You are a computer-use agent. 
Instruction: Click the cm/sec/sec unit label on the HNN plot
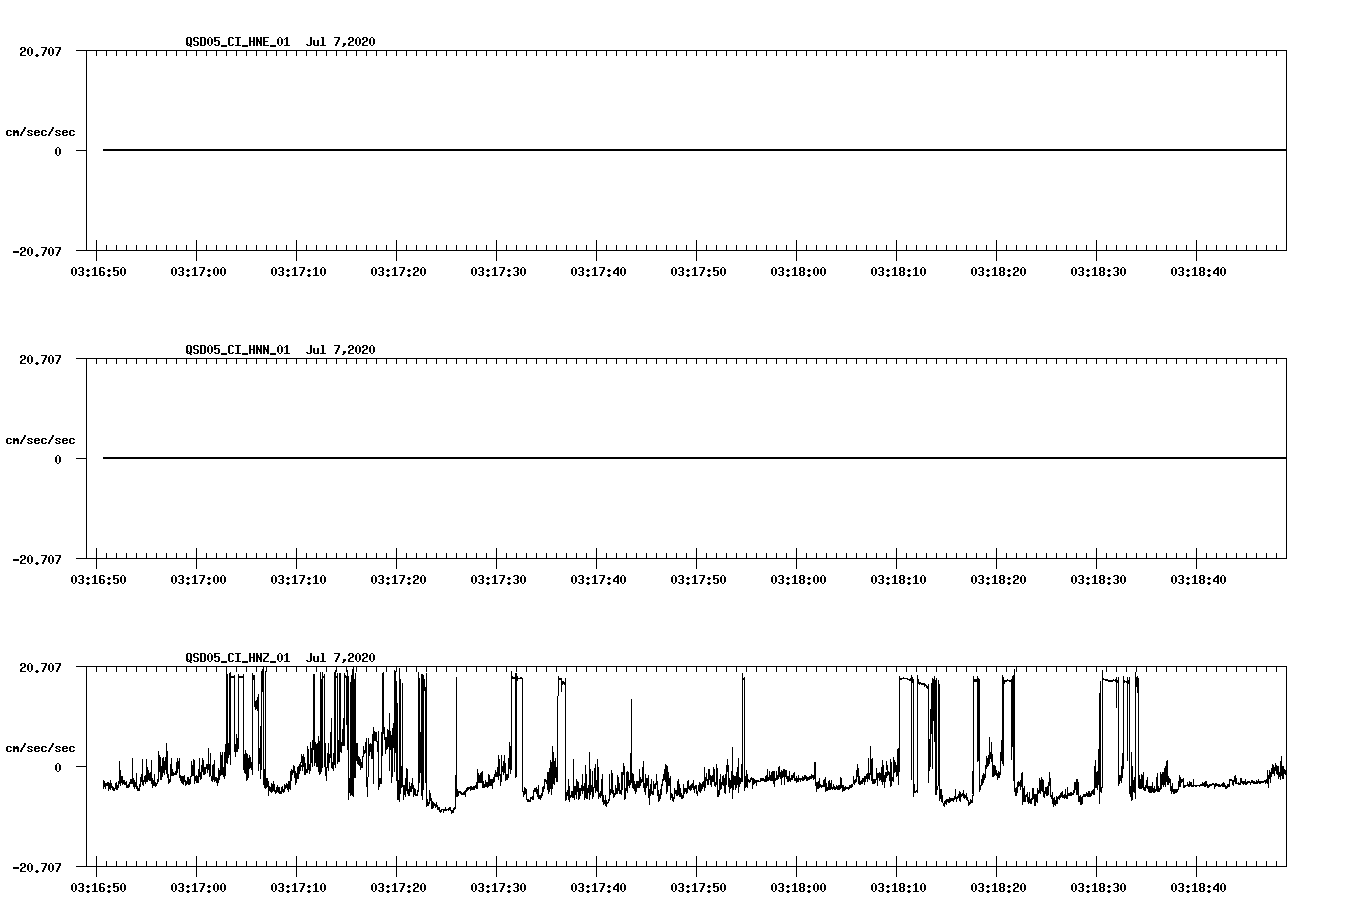coord(40,440)
